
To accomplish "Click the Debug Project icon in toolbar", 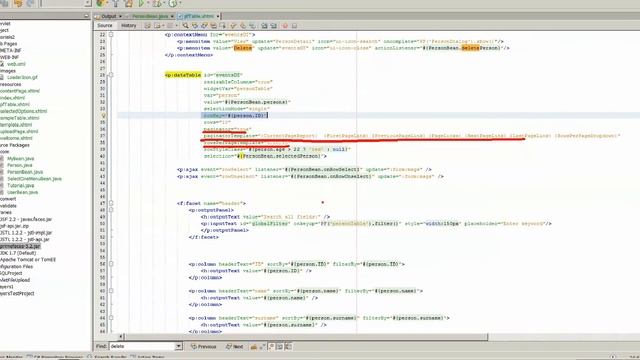I will click(x=157, y=3).
